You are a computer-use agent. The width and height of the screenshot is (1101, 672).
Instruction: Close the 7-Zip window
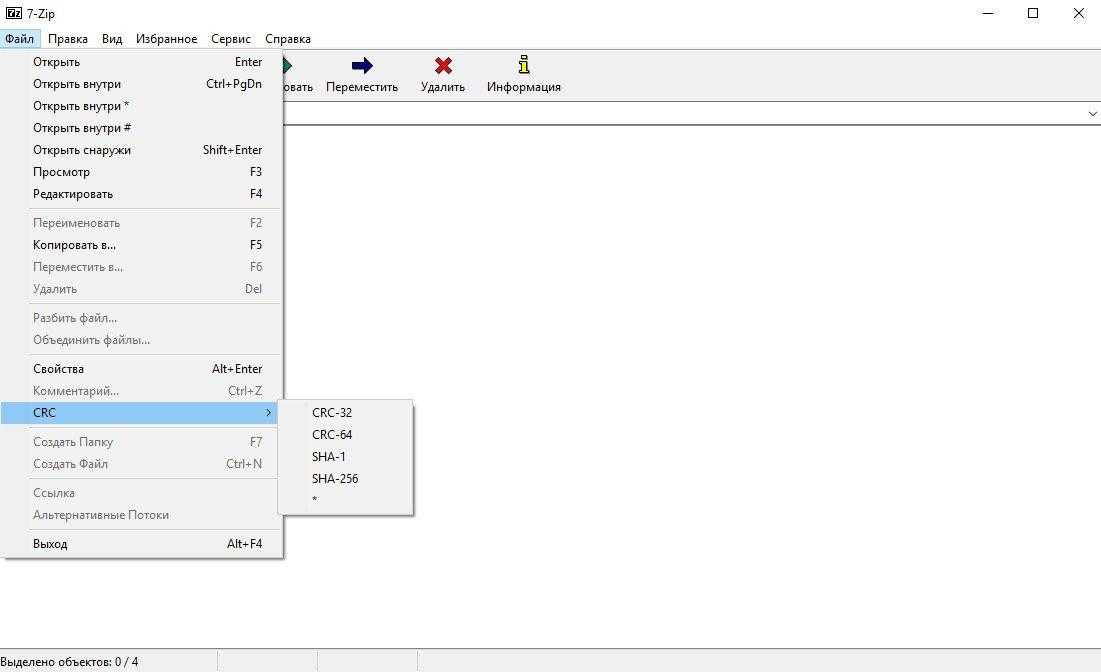[1079, 13]
